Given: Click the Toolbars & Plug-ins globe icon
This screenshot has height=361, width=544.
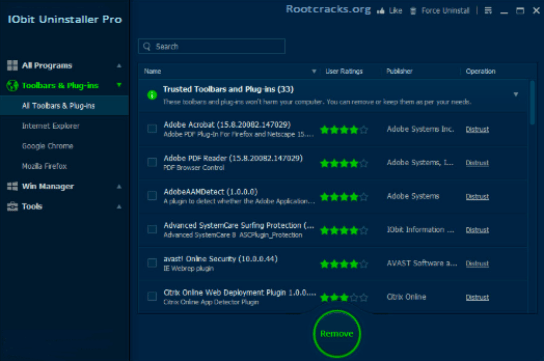Looking at the screenshot, I should point(12,85).
